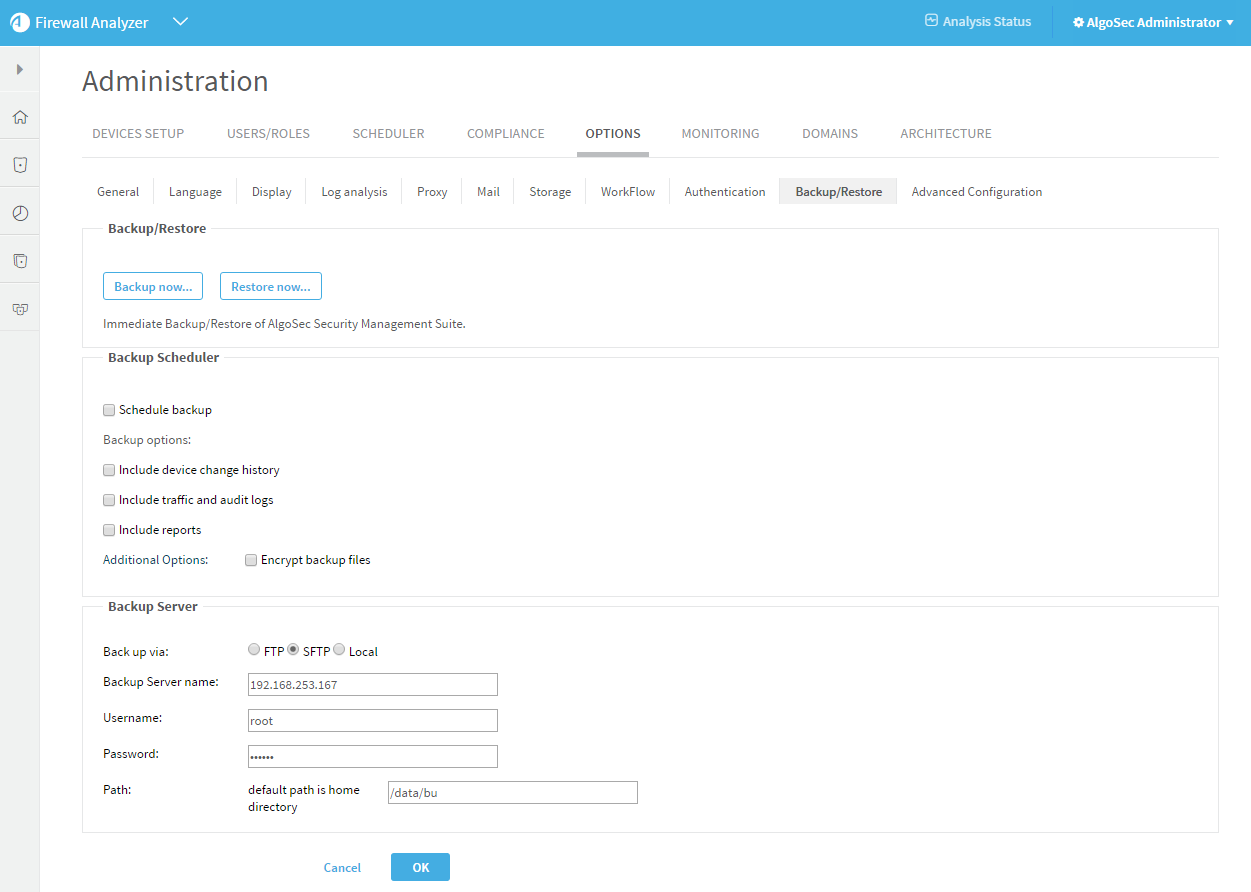1251x892 pixels.
Task: Switch to the MONITORING tab
Action: 720,133
